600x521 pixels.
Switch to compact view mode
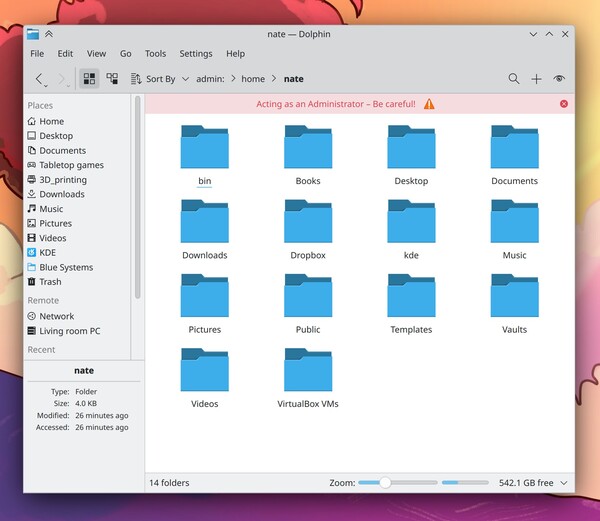(x=112, y=79)
